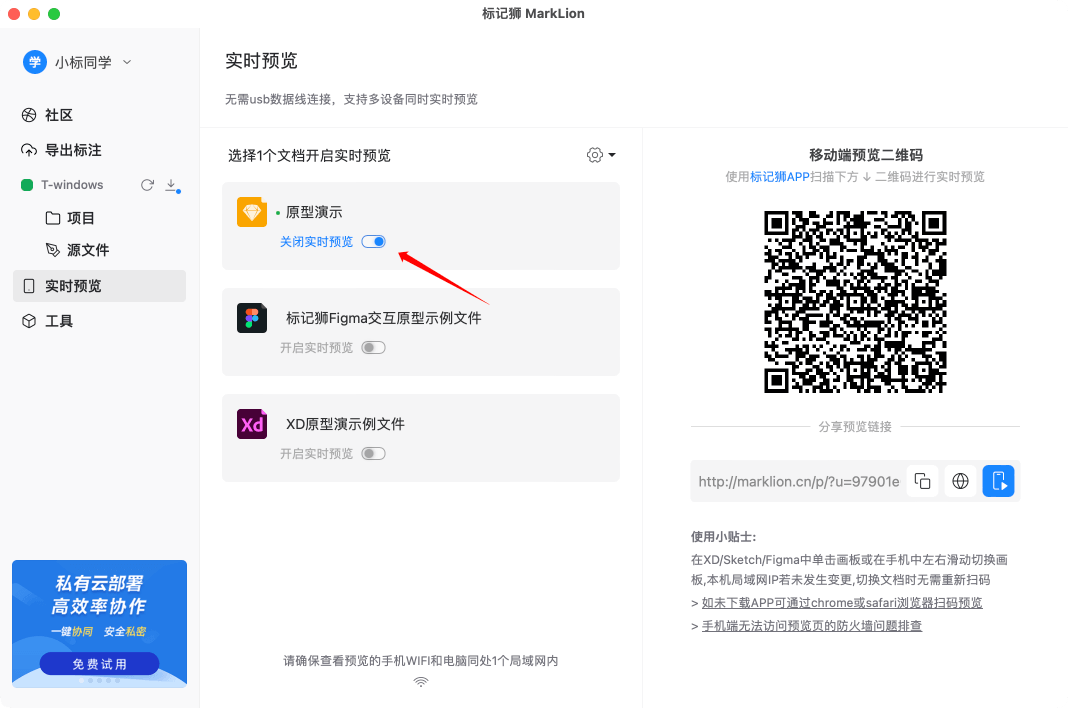
Task: Enable live preview for XD原型演示例文件
Action: [373, 454]
